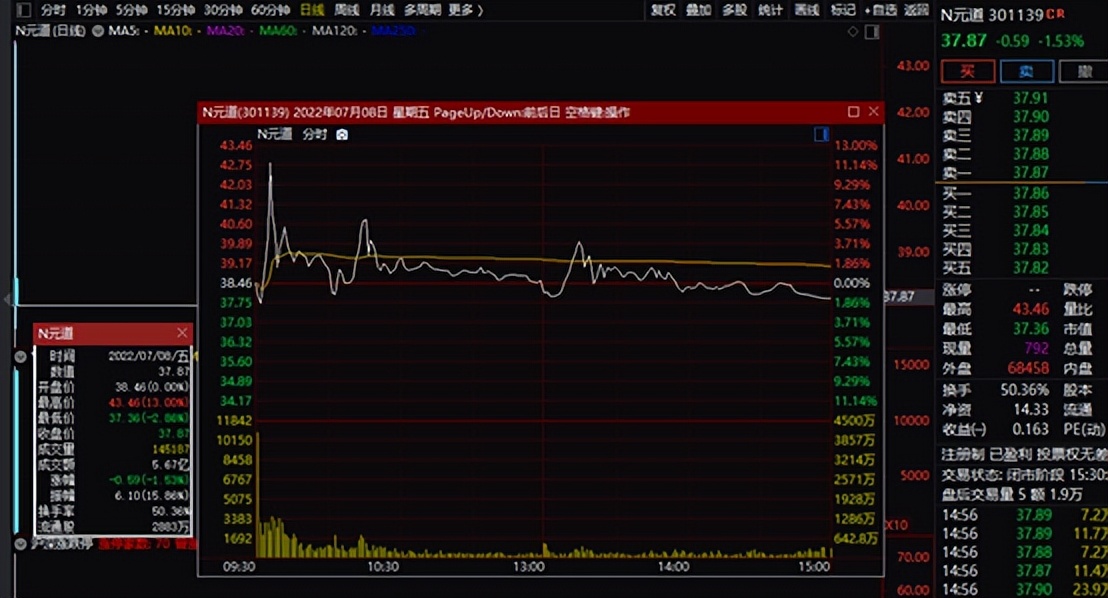Switch to the 日线 daily chart tab

point(312,10)
